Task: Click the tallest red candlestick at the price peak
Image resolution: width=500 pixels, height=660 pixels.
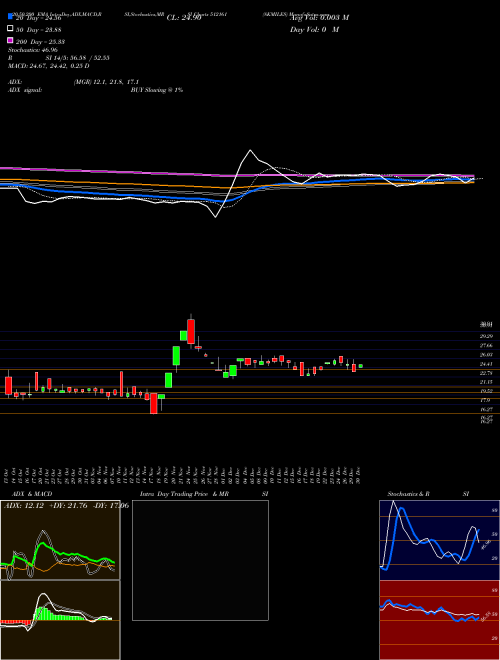Action: pos(191,332)
